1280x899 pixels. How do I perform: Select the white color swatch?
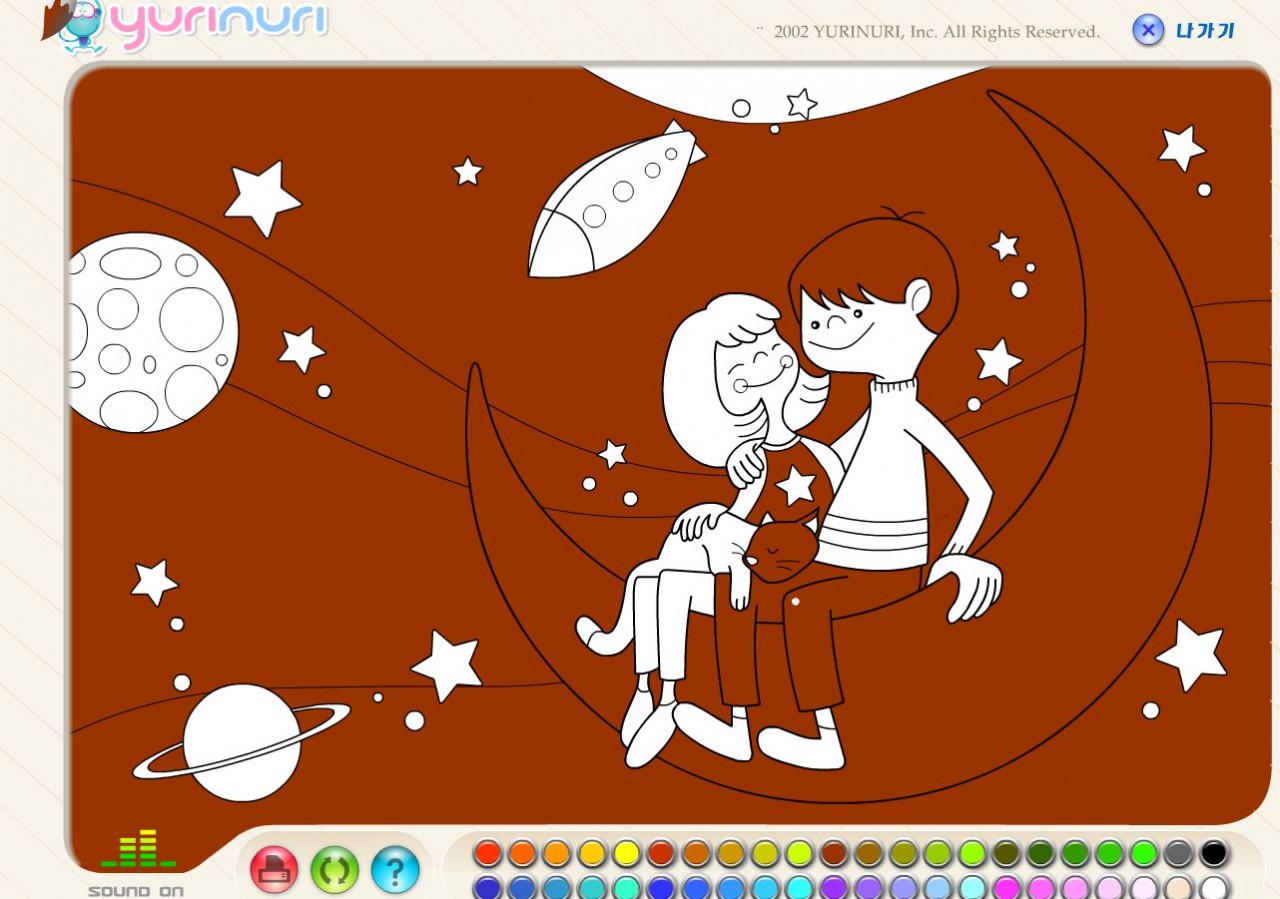point(1213,888)
